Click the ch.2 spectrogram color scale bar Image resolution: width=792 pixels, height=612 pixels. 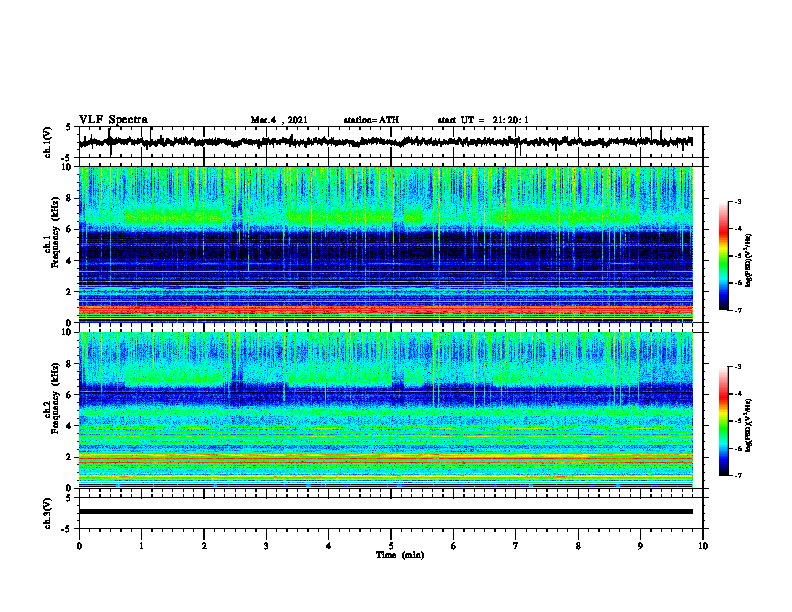pyautogui.click(x=723, y=421)
